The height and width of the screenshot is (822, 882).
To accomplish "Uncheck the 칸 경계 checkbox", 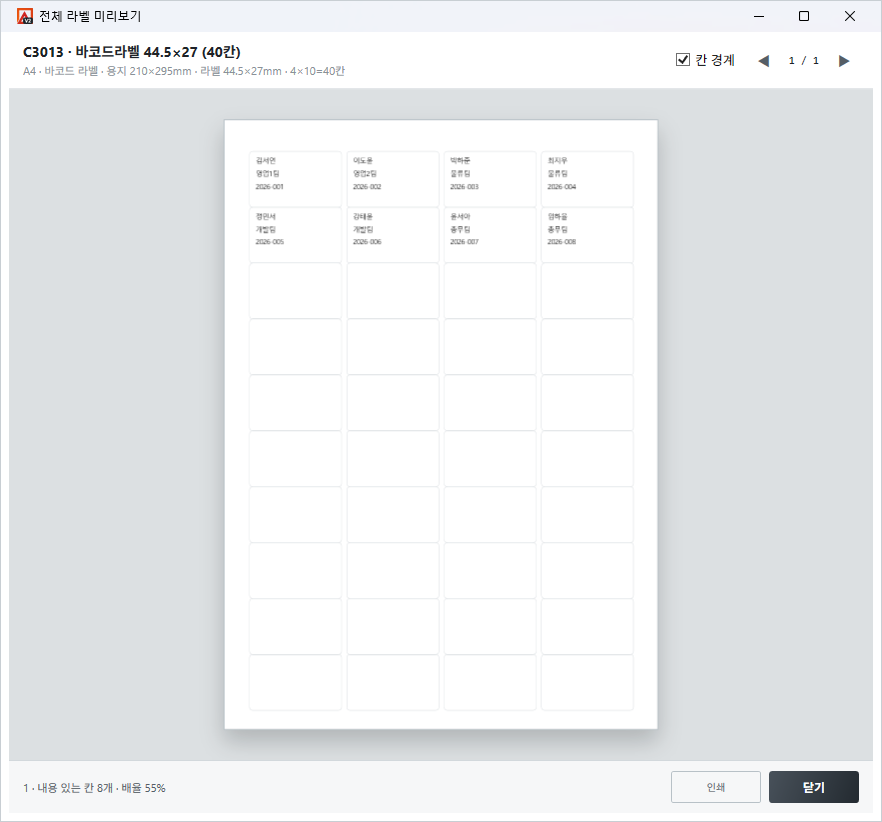I will (x=682, y=60).
